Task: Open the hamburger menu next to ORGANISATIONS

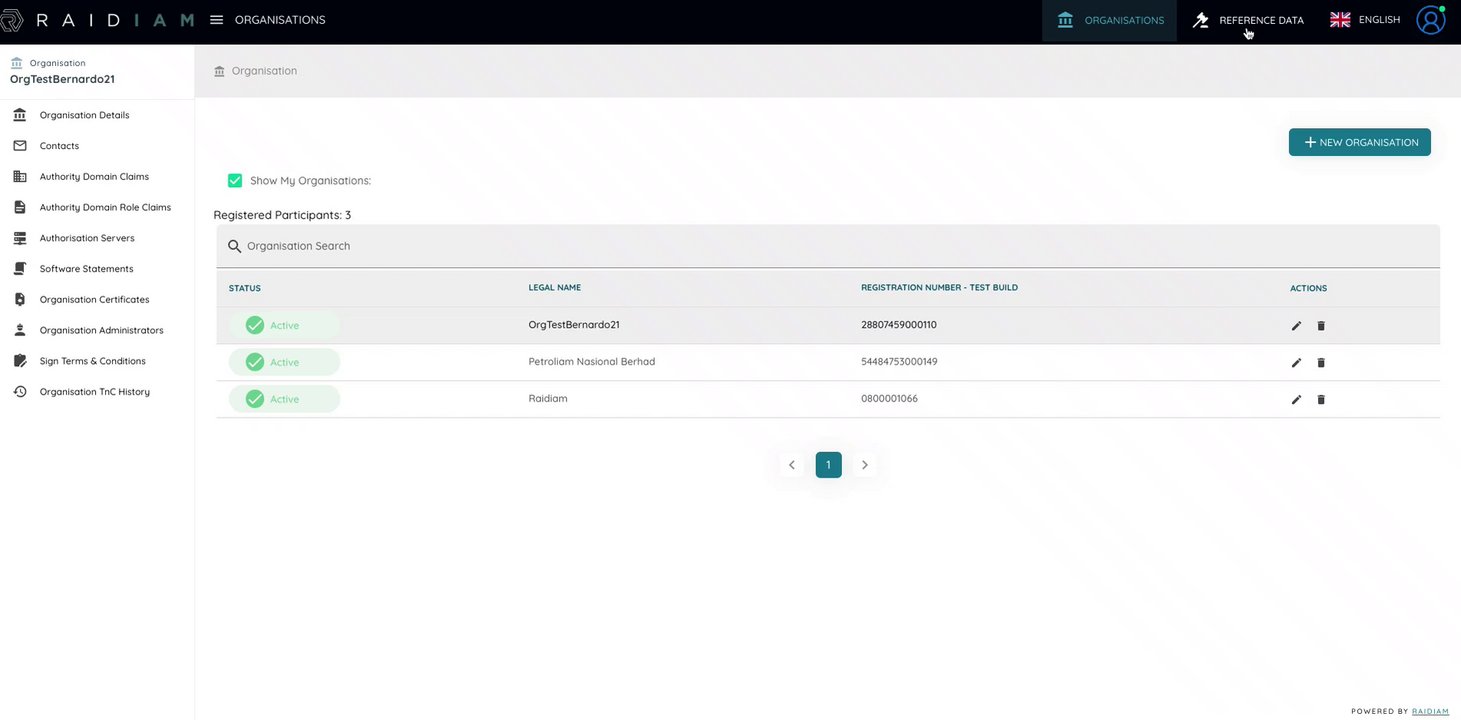Action: [216, 20]
